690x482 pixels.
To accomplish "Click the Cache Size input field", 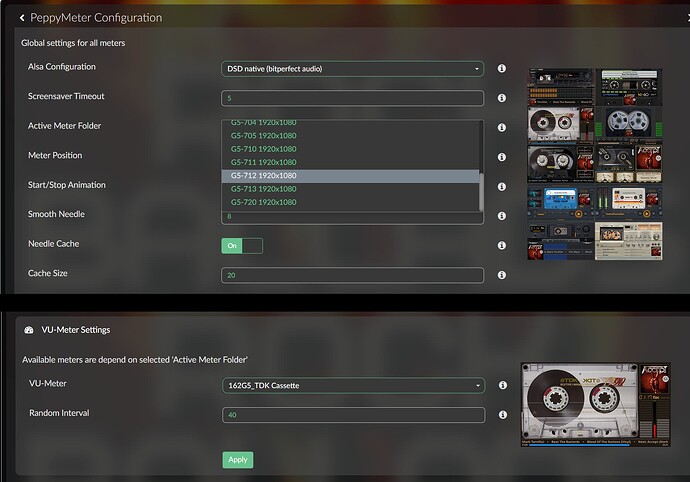I will click(352, 275).
